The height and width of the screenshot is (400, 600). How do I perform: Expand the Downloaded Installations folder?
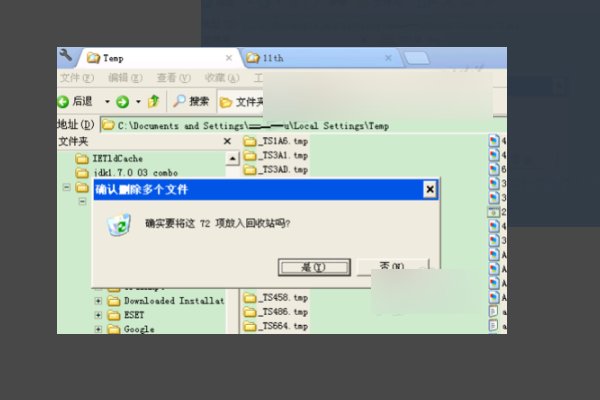tap(98, 301)
